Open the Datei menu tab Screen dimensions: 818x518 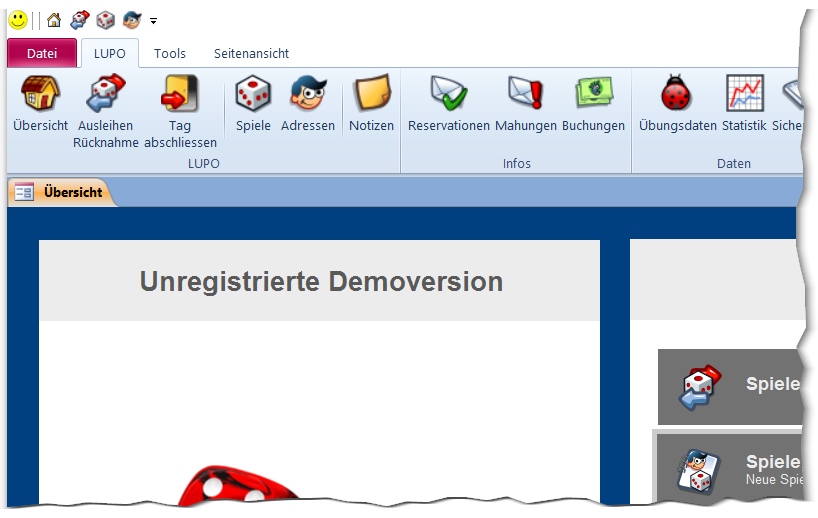[x=42, y=53]
